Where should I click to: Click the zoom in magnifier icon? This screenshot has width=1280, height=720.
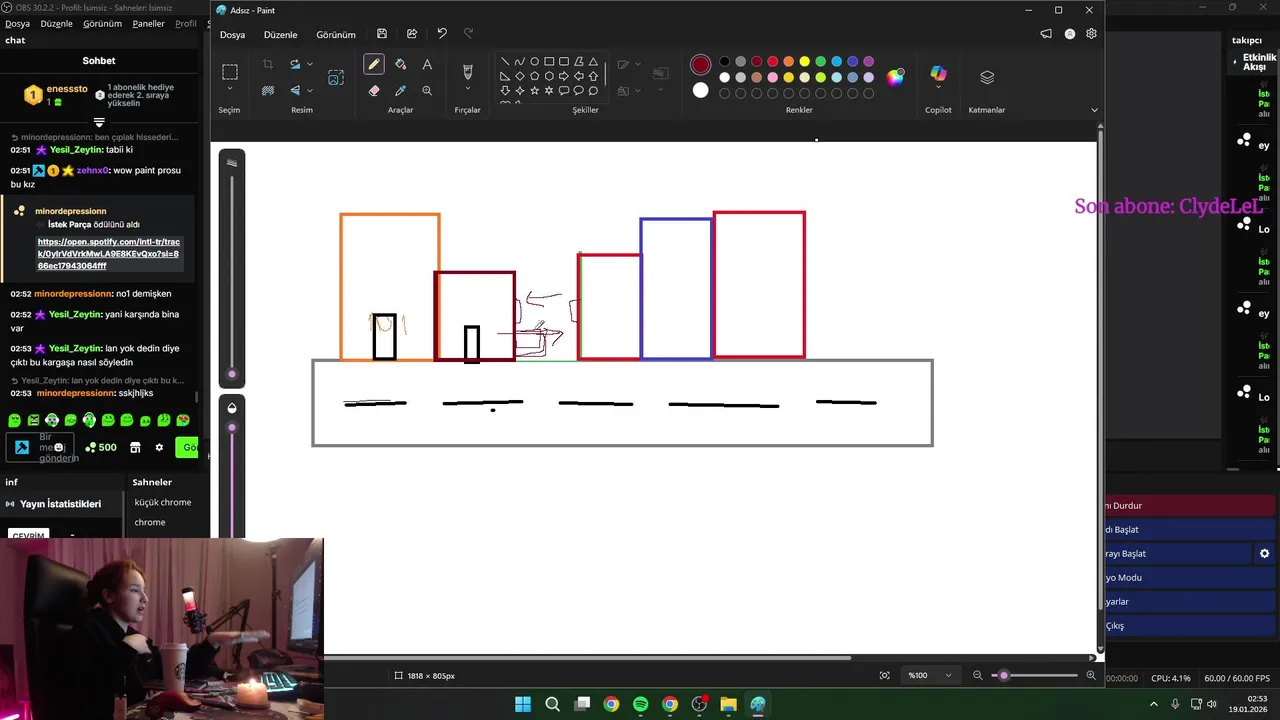tap(1091, 676)
